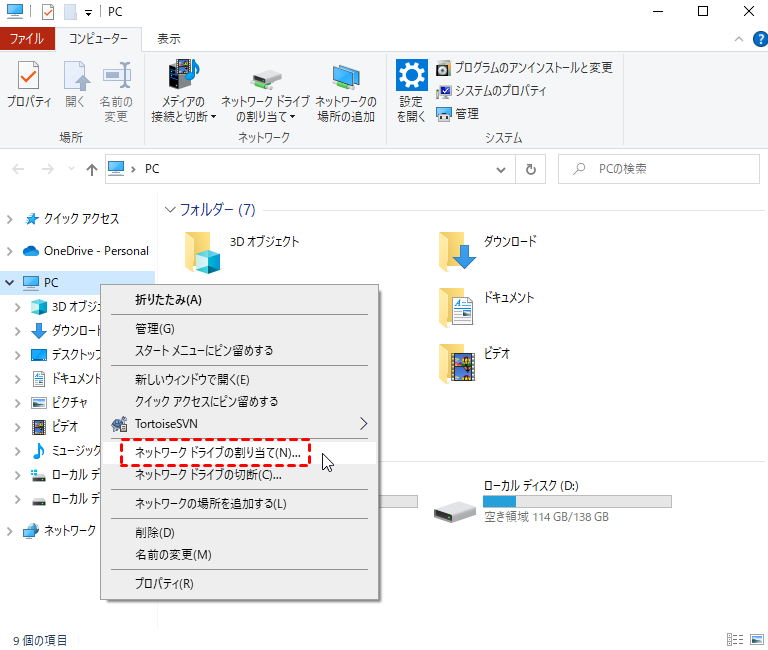Click the Forward navigation arrow
The width and height of the screenshot is (768, 650).
click(x=48, y=169)
